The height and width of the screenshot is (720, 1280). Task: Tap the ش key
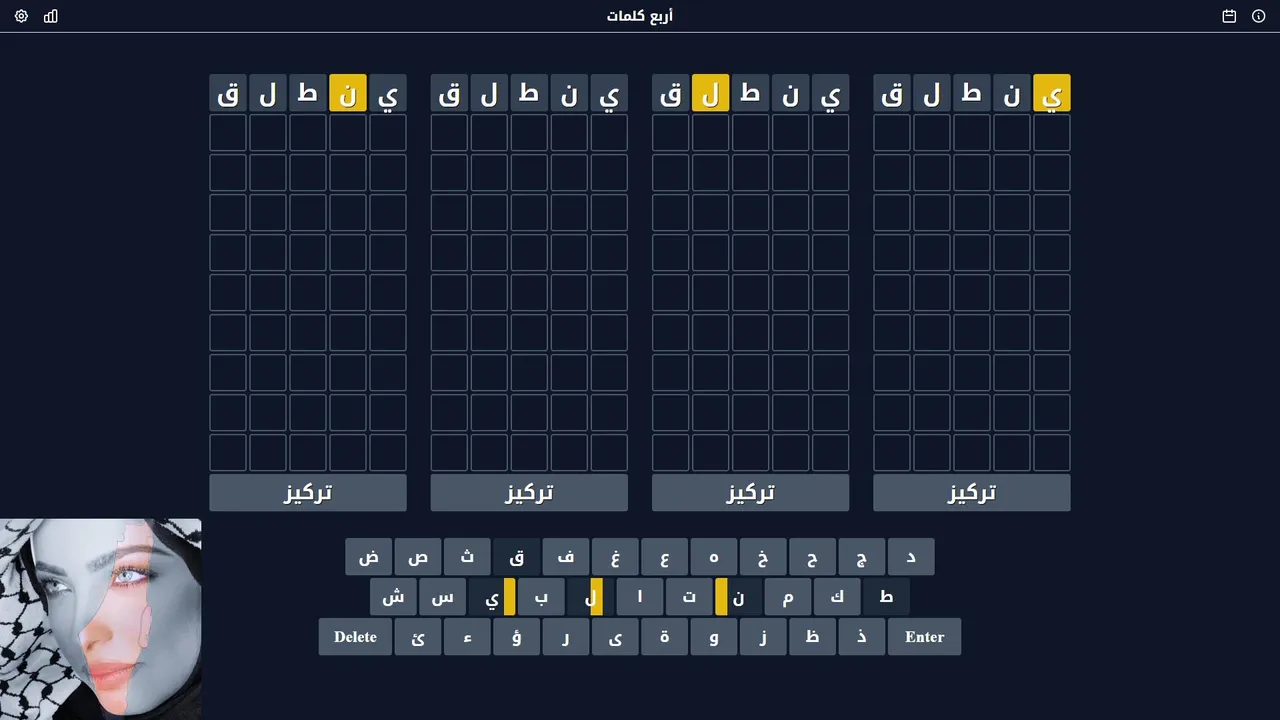393,597
